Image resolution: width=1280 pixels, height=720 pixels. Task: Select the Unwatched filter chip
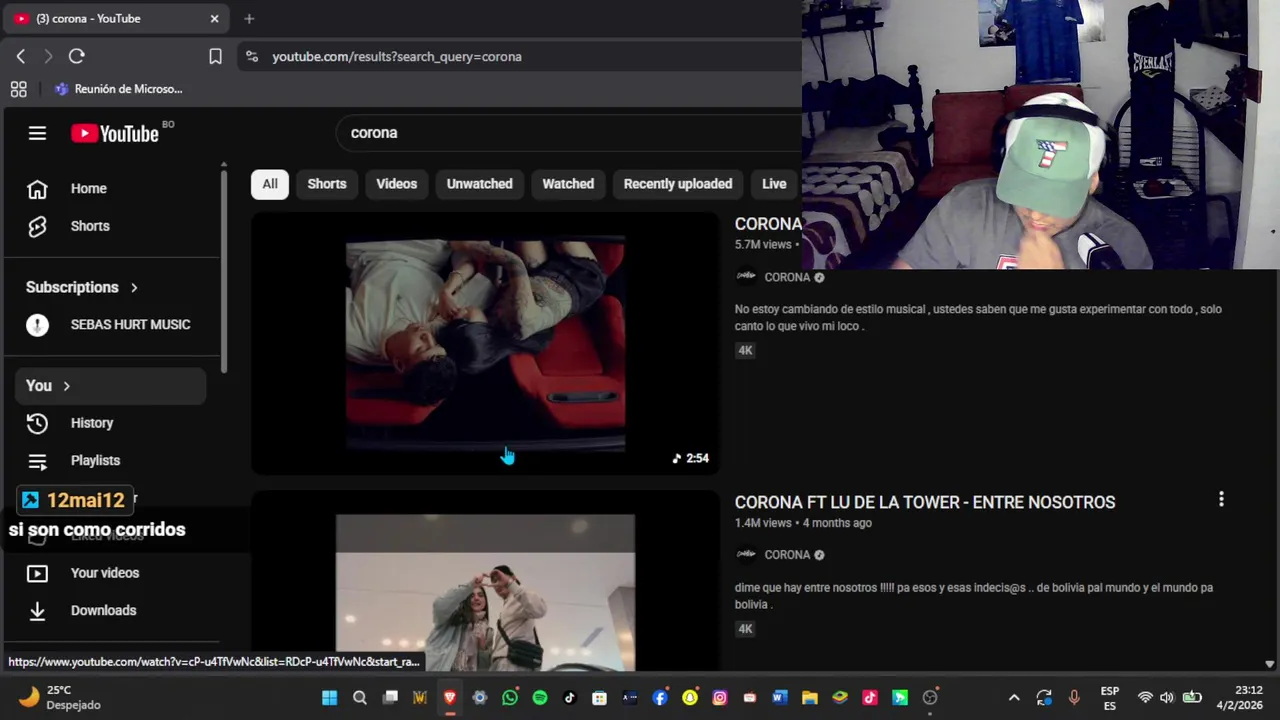(479, 184)
